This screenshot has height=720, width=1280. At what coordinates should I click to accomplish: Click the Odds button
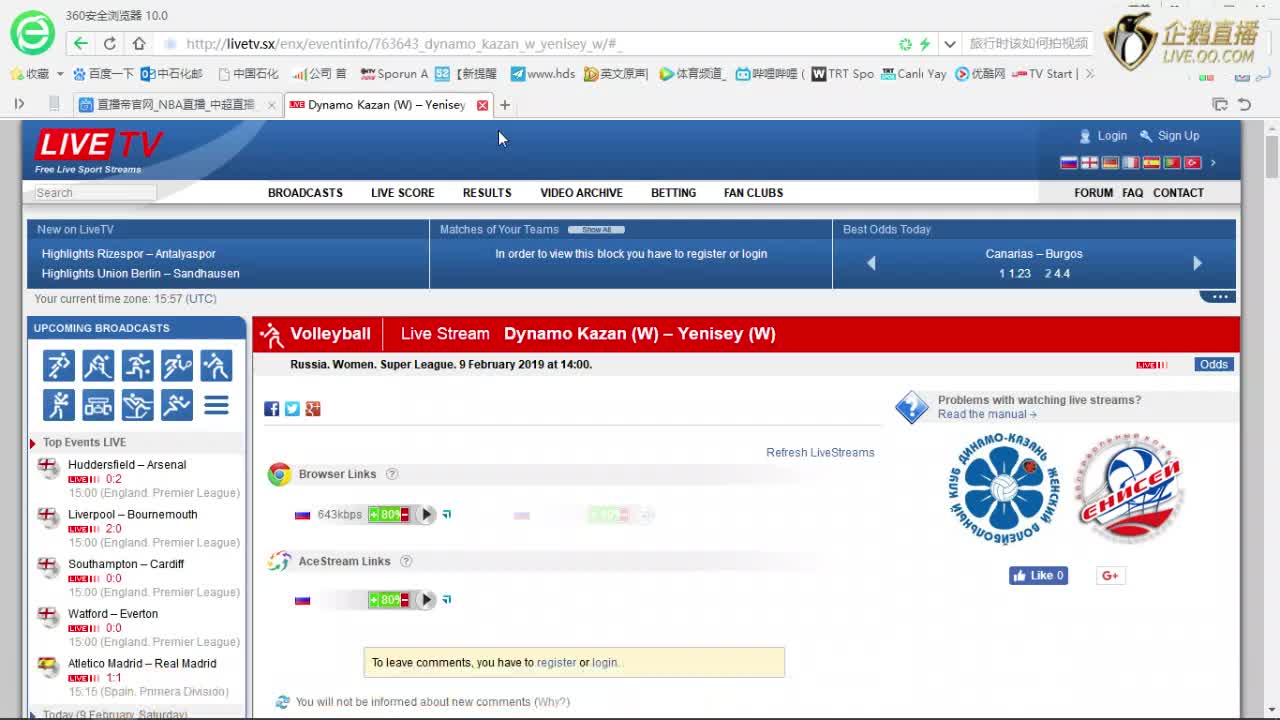pos(1213,364)
